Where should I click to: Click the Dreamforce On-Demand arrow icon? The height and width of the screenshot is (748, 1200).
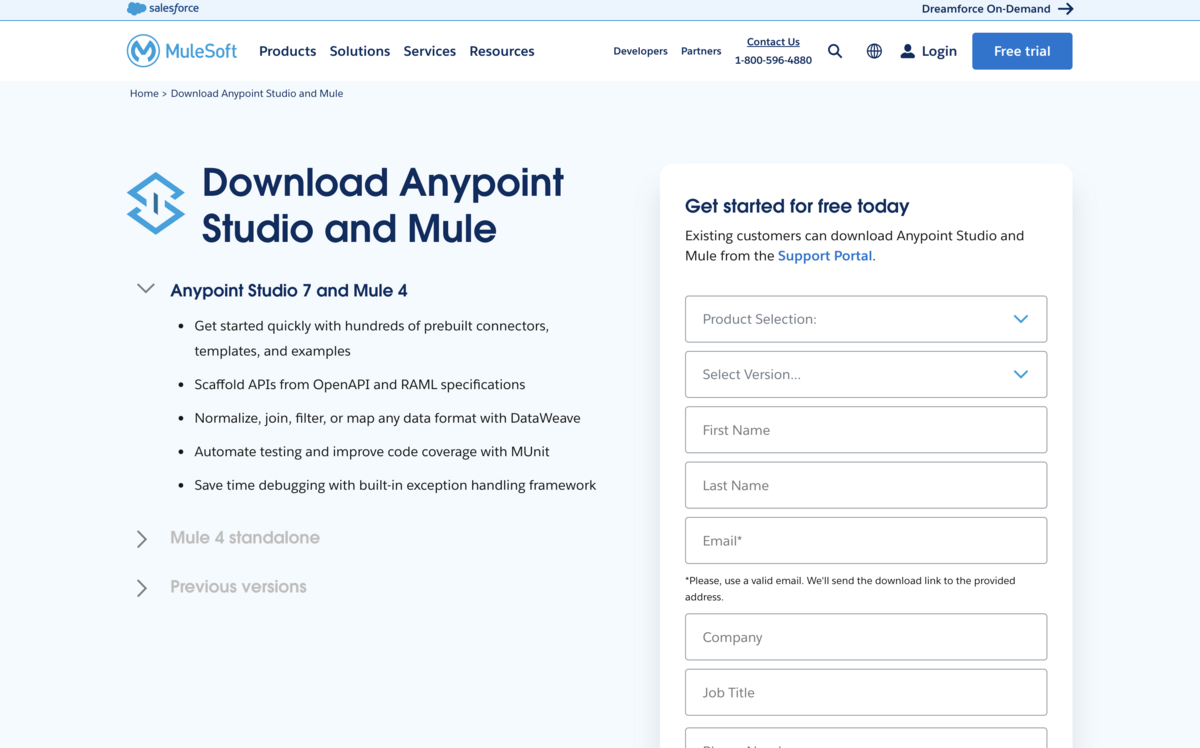[x=1065, y=8]
